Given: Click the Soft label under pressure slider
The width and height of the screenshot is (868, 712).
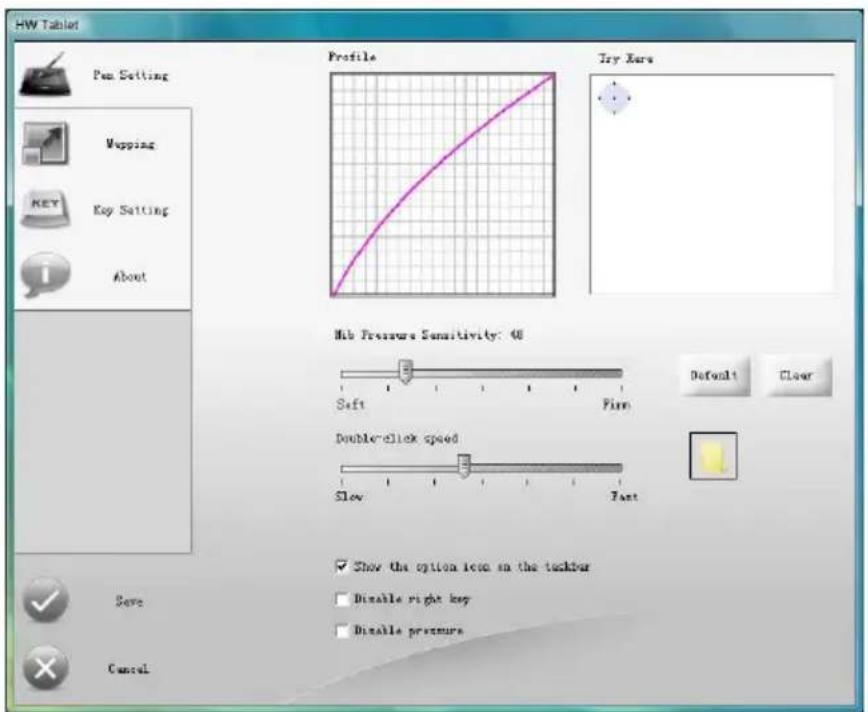Looking at the screenshot, I should [x=351, y=405].
